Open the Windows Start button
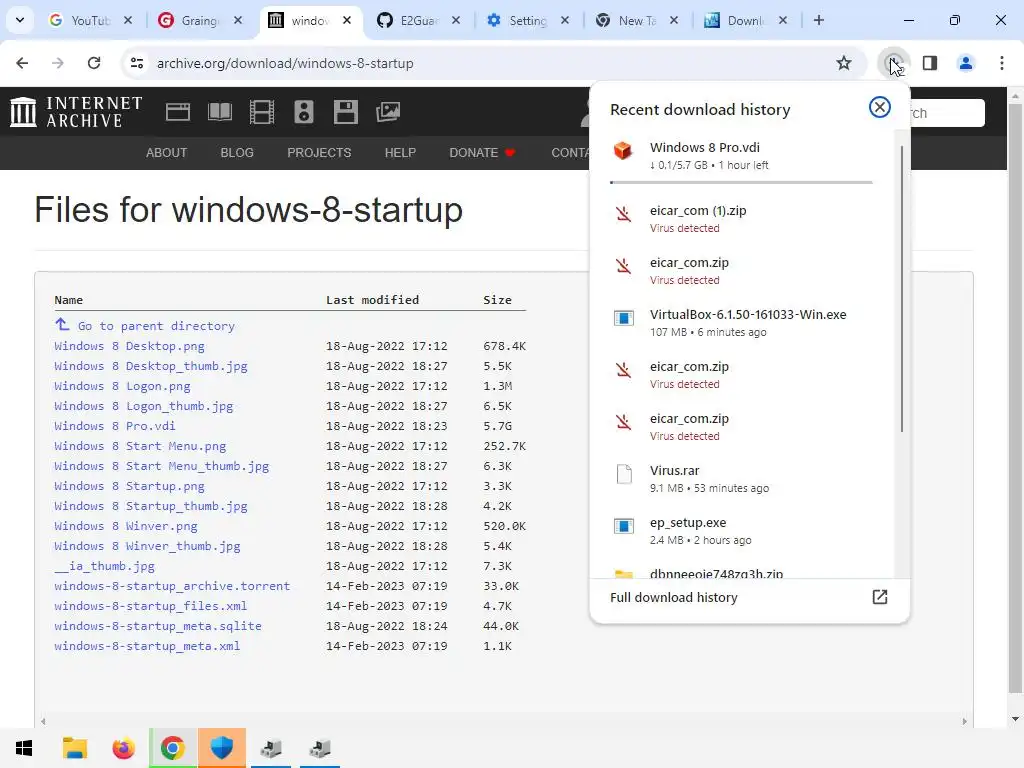 pos(24,748)
